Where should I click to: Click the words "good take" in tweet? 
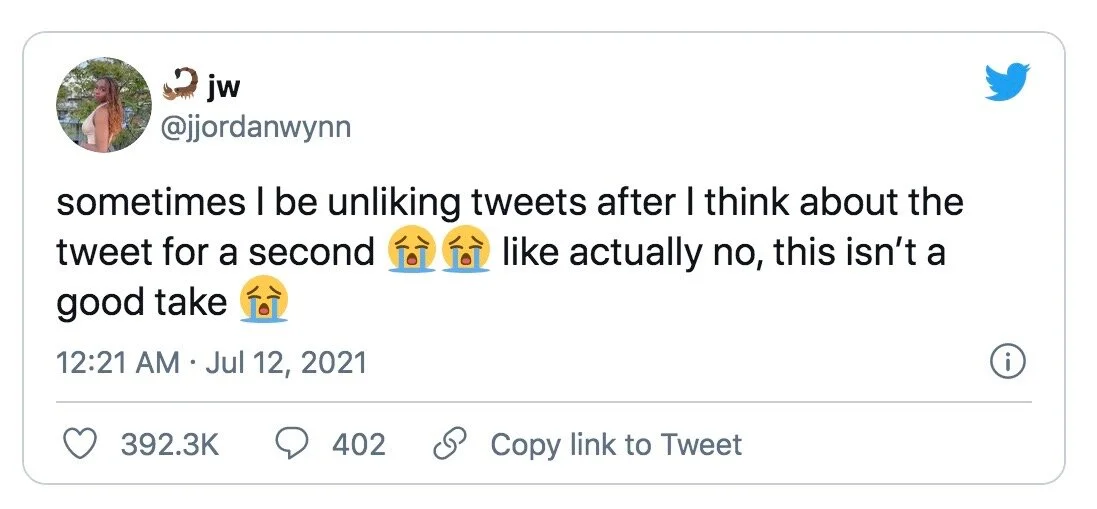(142, 302)
